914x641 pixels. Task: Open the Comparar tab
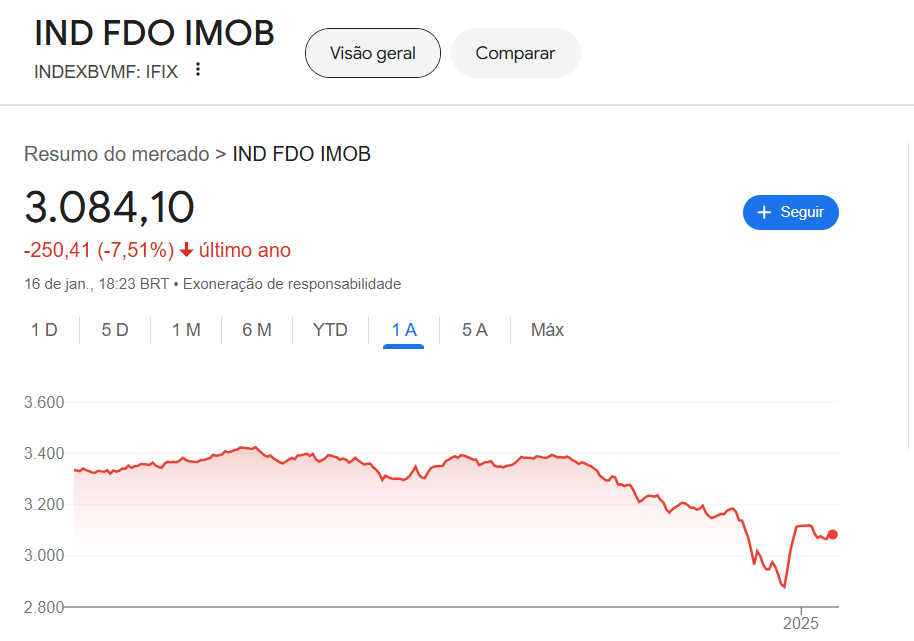[515, 53]
